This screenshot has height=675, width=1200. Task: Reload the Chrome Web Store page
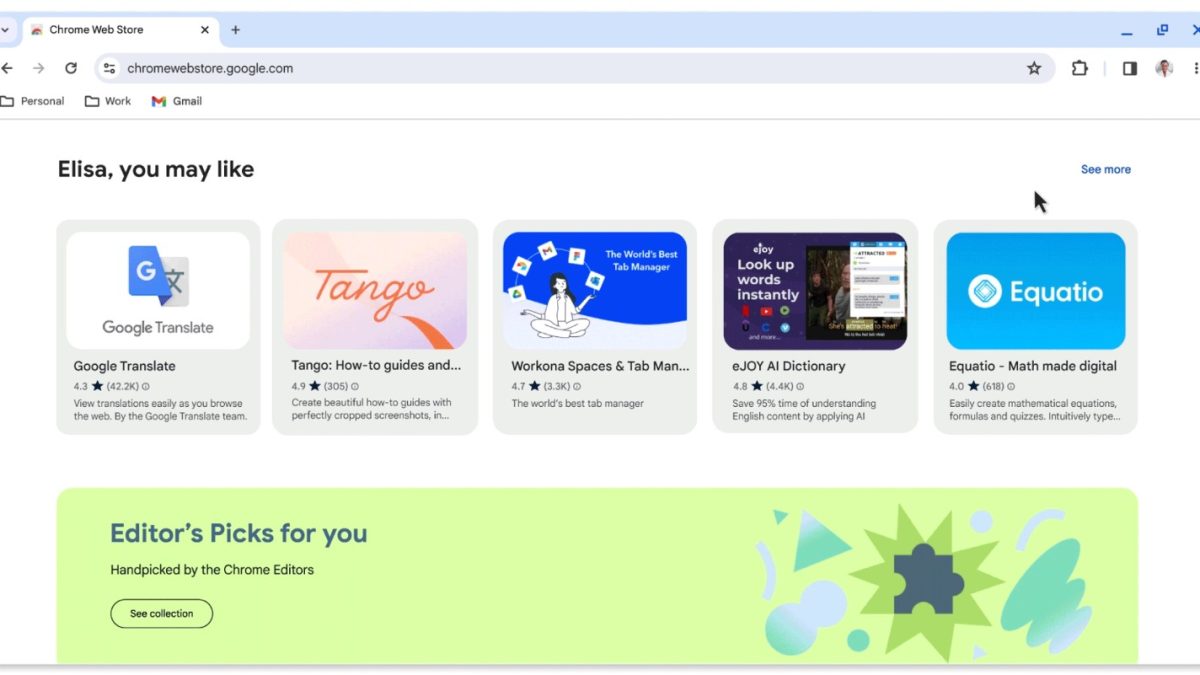[71, 68]
